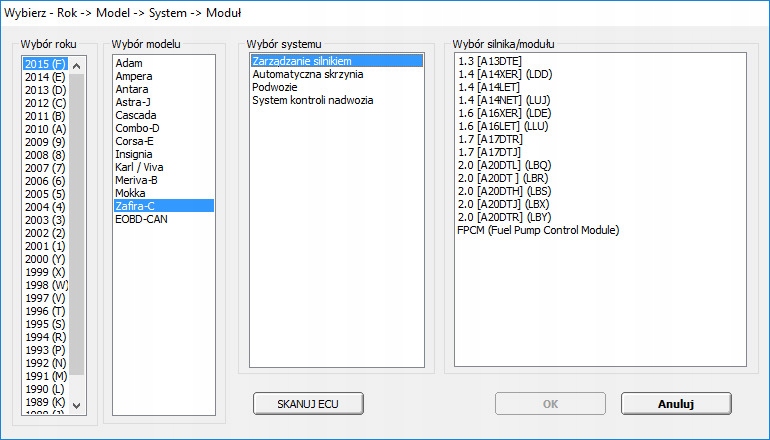
Task: Select EOBD-CAN model entry
Action: pos(141,218)
